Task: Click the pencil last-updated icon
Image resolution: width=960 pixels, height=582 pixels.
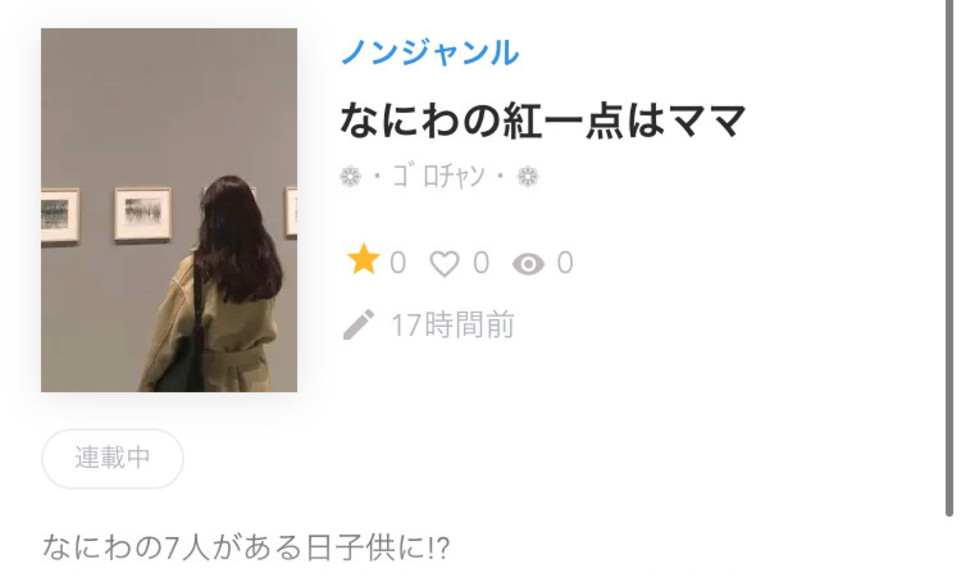Action: pyautogui.click(x=359, y=324)
